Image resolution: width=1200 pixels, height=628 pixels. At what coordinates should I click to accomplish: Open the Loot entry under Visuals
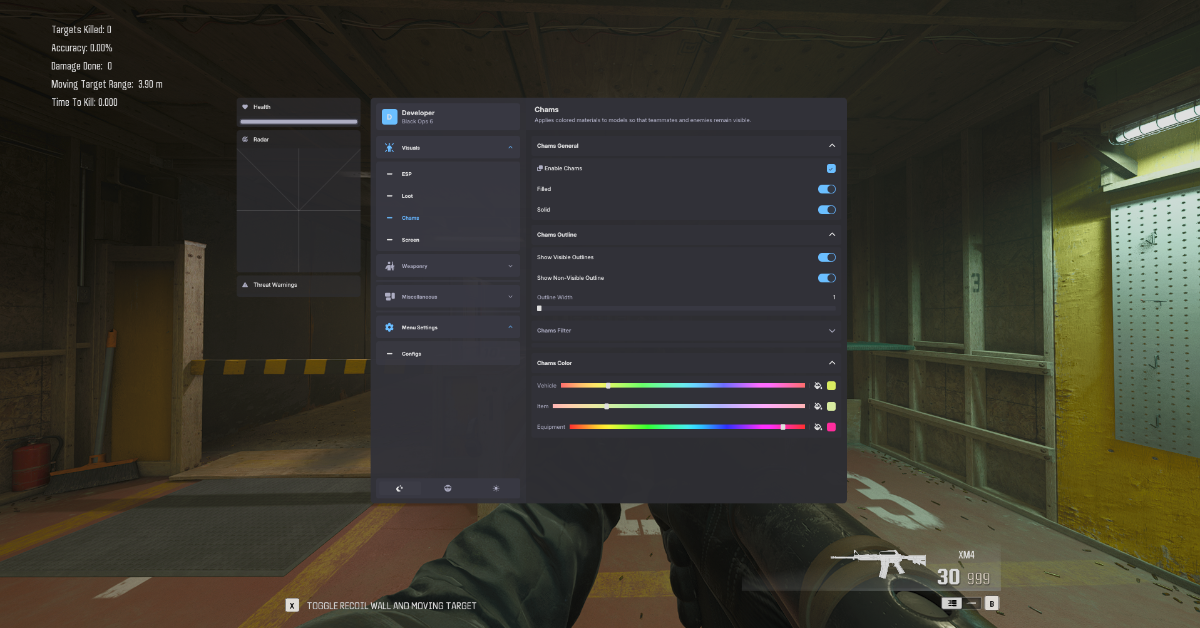407,196
